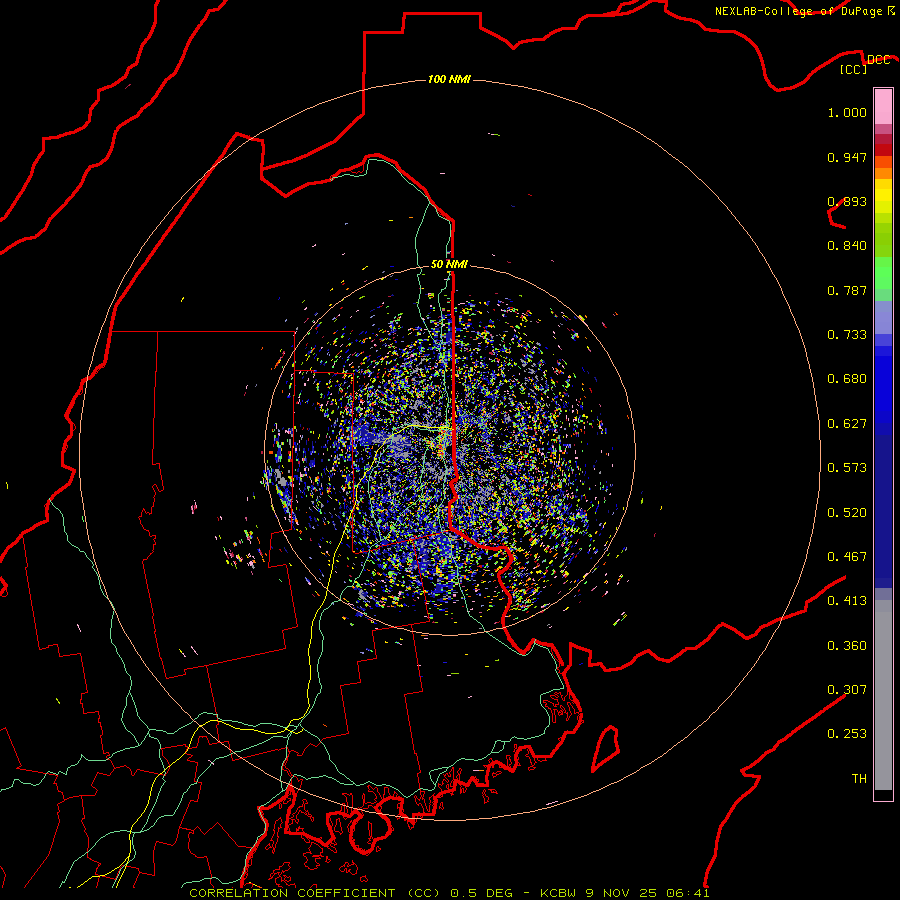Click the 1.000 value on color scale
This screenshot has height=900, width=900.
pyautogui.click(x=847, y=112)
